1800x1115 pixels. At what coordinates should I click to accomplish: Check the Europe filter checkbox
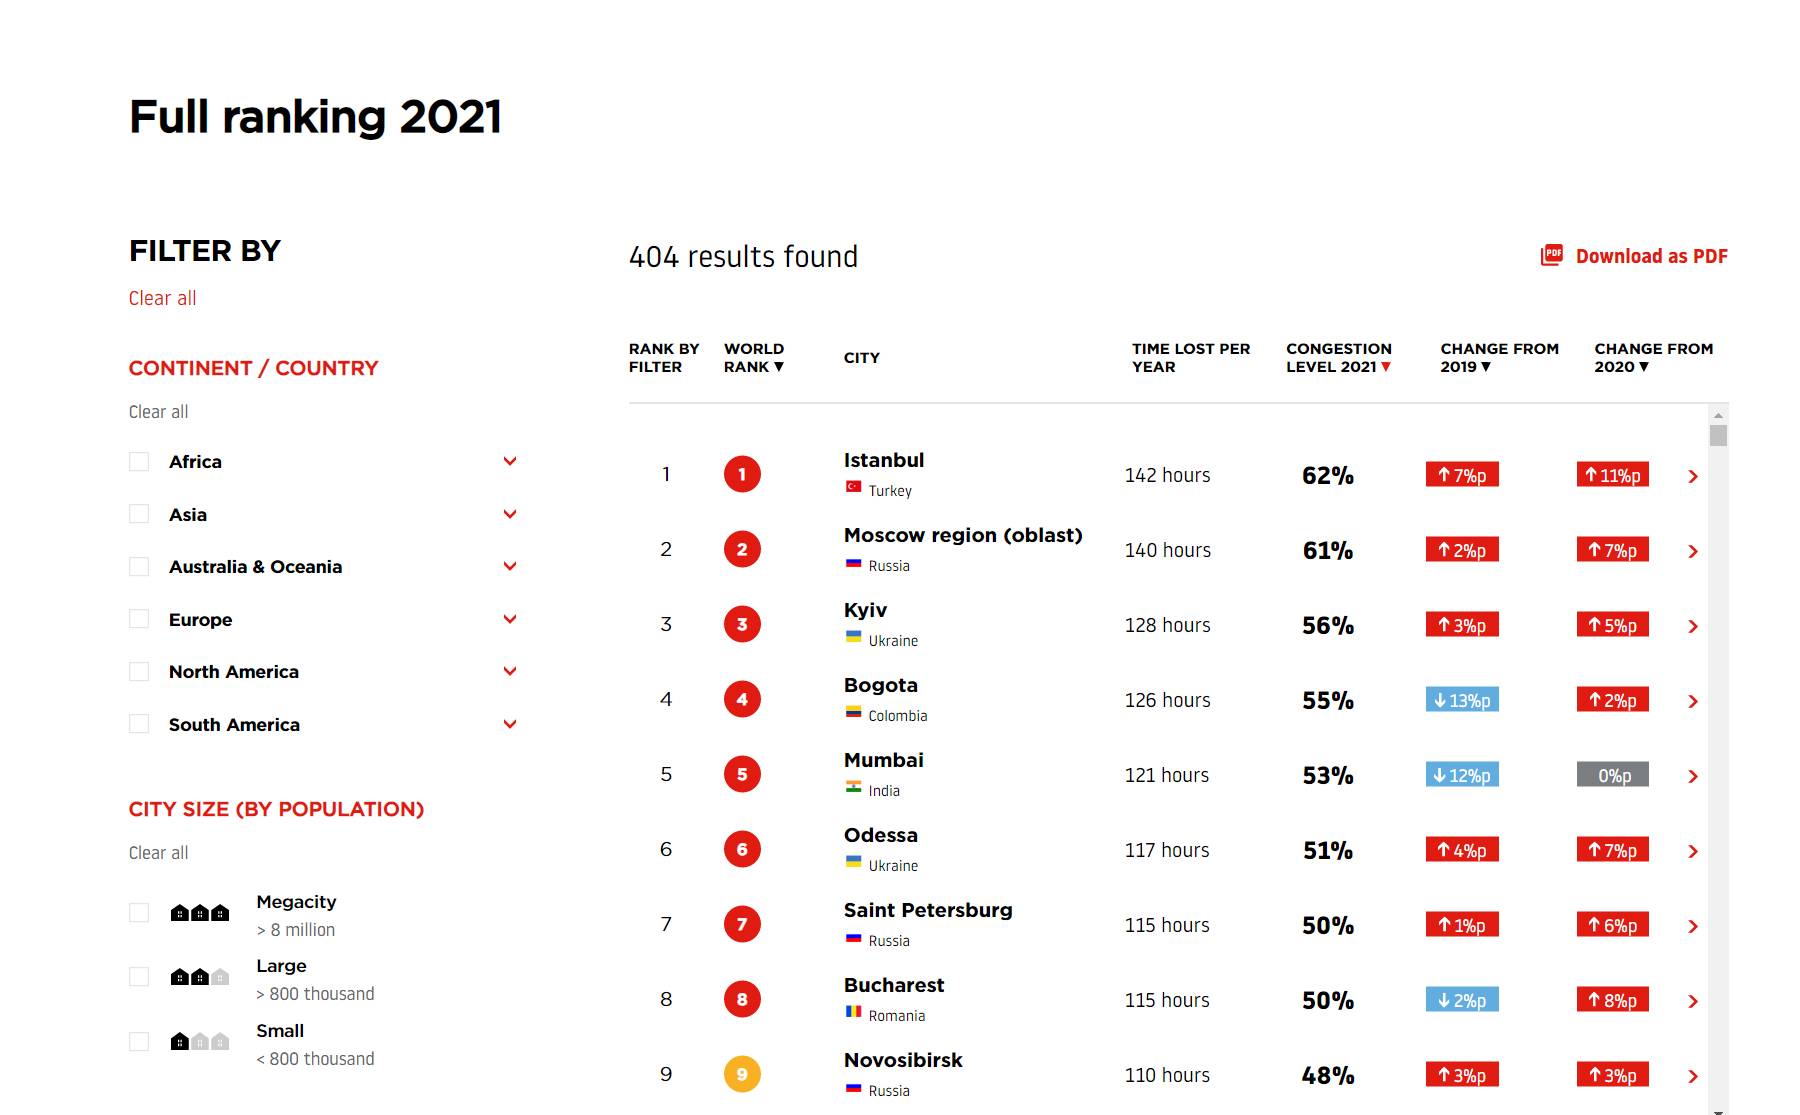[x=139, y=619]
